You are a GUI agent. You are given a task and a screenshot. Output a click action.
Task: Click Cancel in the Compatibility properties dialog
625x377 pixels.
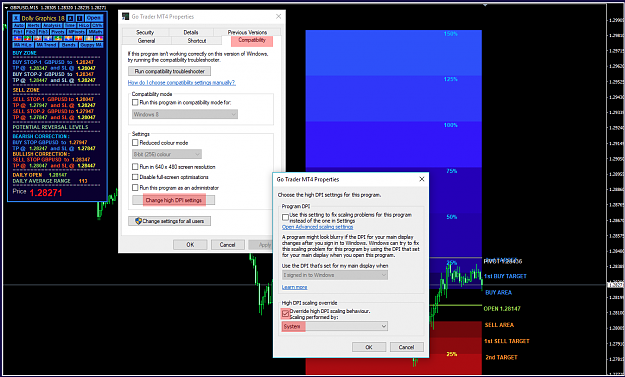pos(227,245)
